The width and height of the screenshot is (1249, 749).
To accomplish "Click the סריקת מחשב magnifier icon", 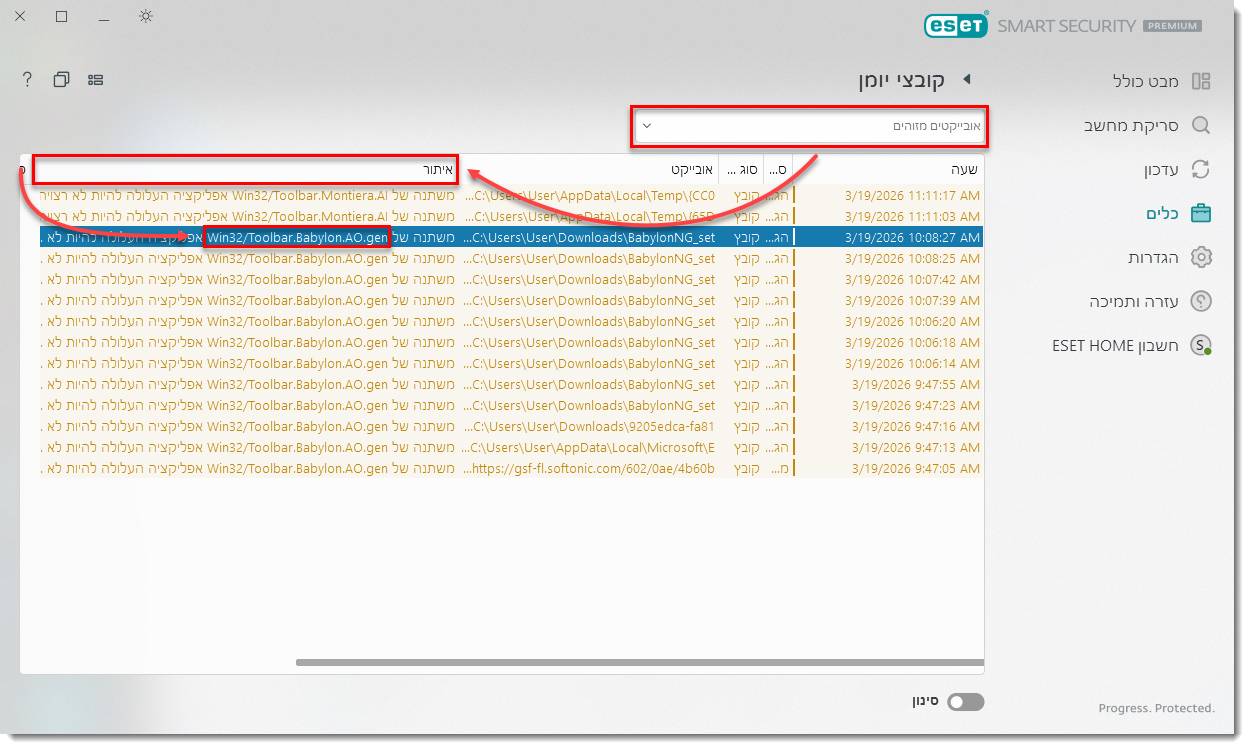I will click(1201, 125).
